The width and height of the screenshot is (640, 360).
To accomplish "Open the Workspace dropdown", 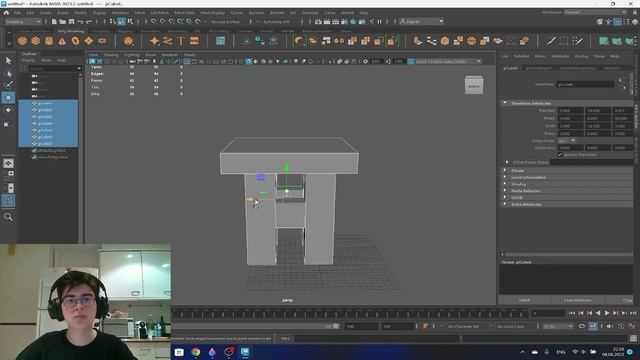I will point(595,12).
